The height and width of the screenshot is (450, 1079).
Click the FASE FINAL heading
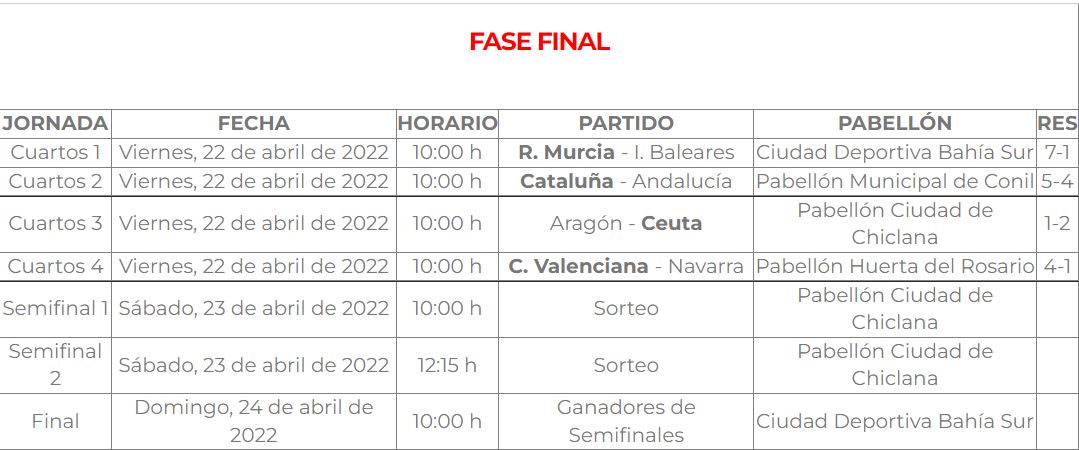pyautogui.click(x=539, y=42)
